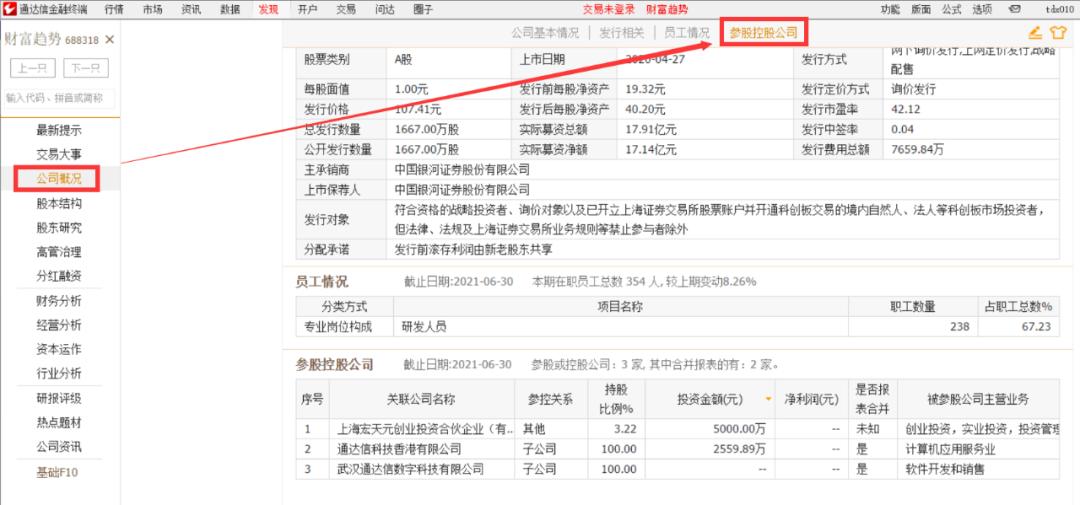Open the 版面 menu

[921, 9]
